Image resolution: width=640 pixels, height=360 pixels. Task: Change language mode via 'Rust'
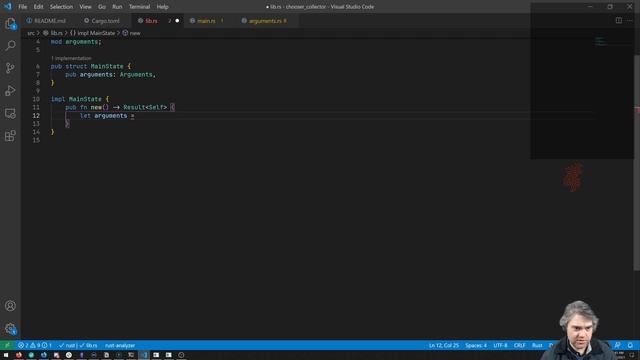pos(537,345)
